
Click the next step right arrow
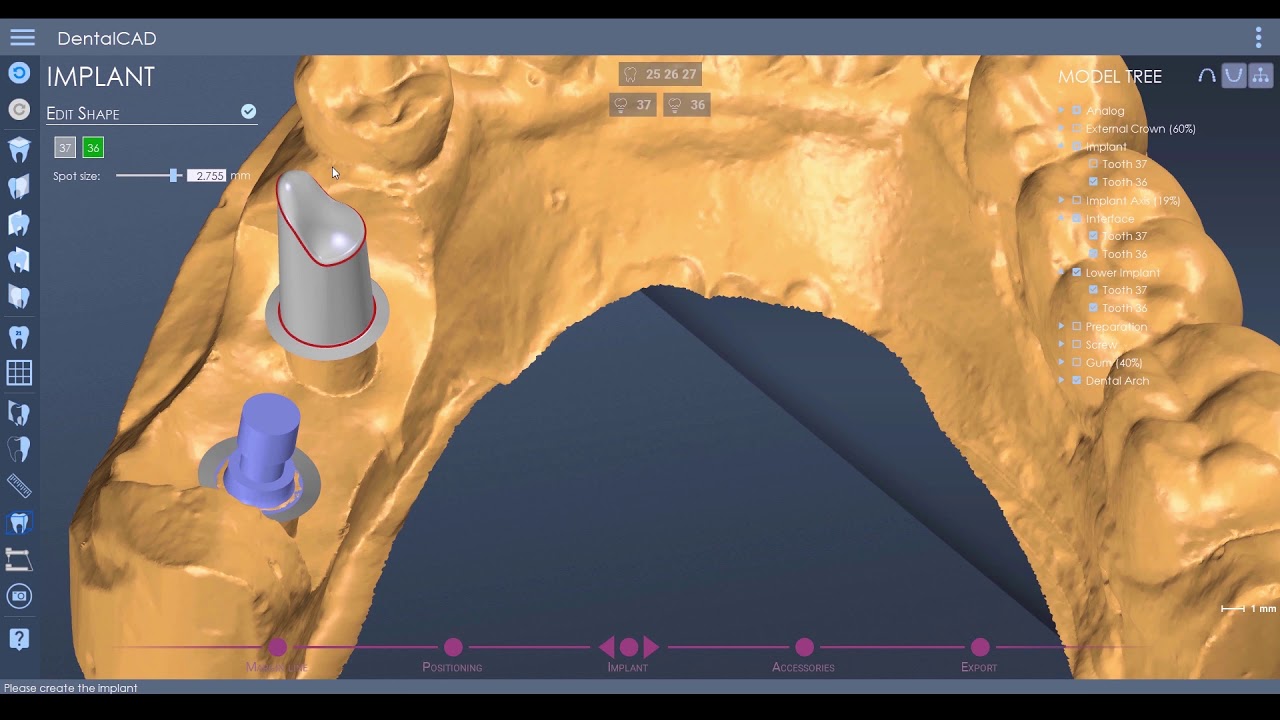(651, 648)
